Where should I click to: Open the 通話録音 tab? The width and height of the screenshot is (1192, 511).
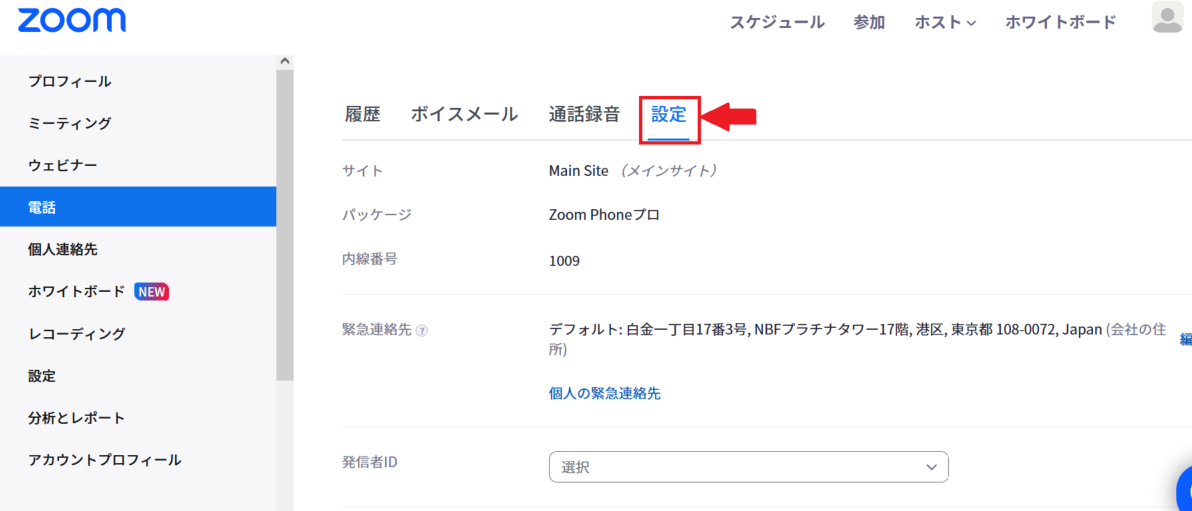pos(585,115)
